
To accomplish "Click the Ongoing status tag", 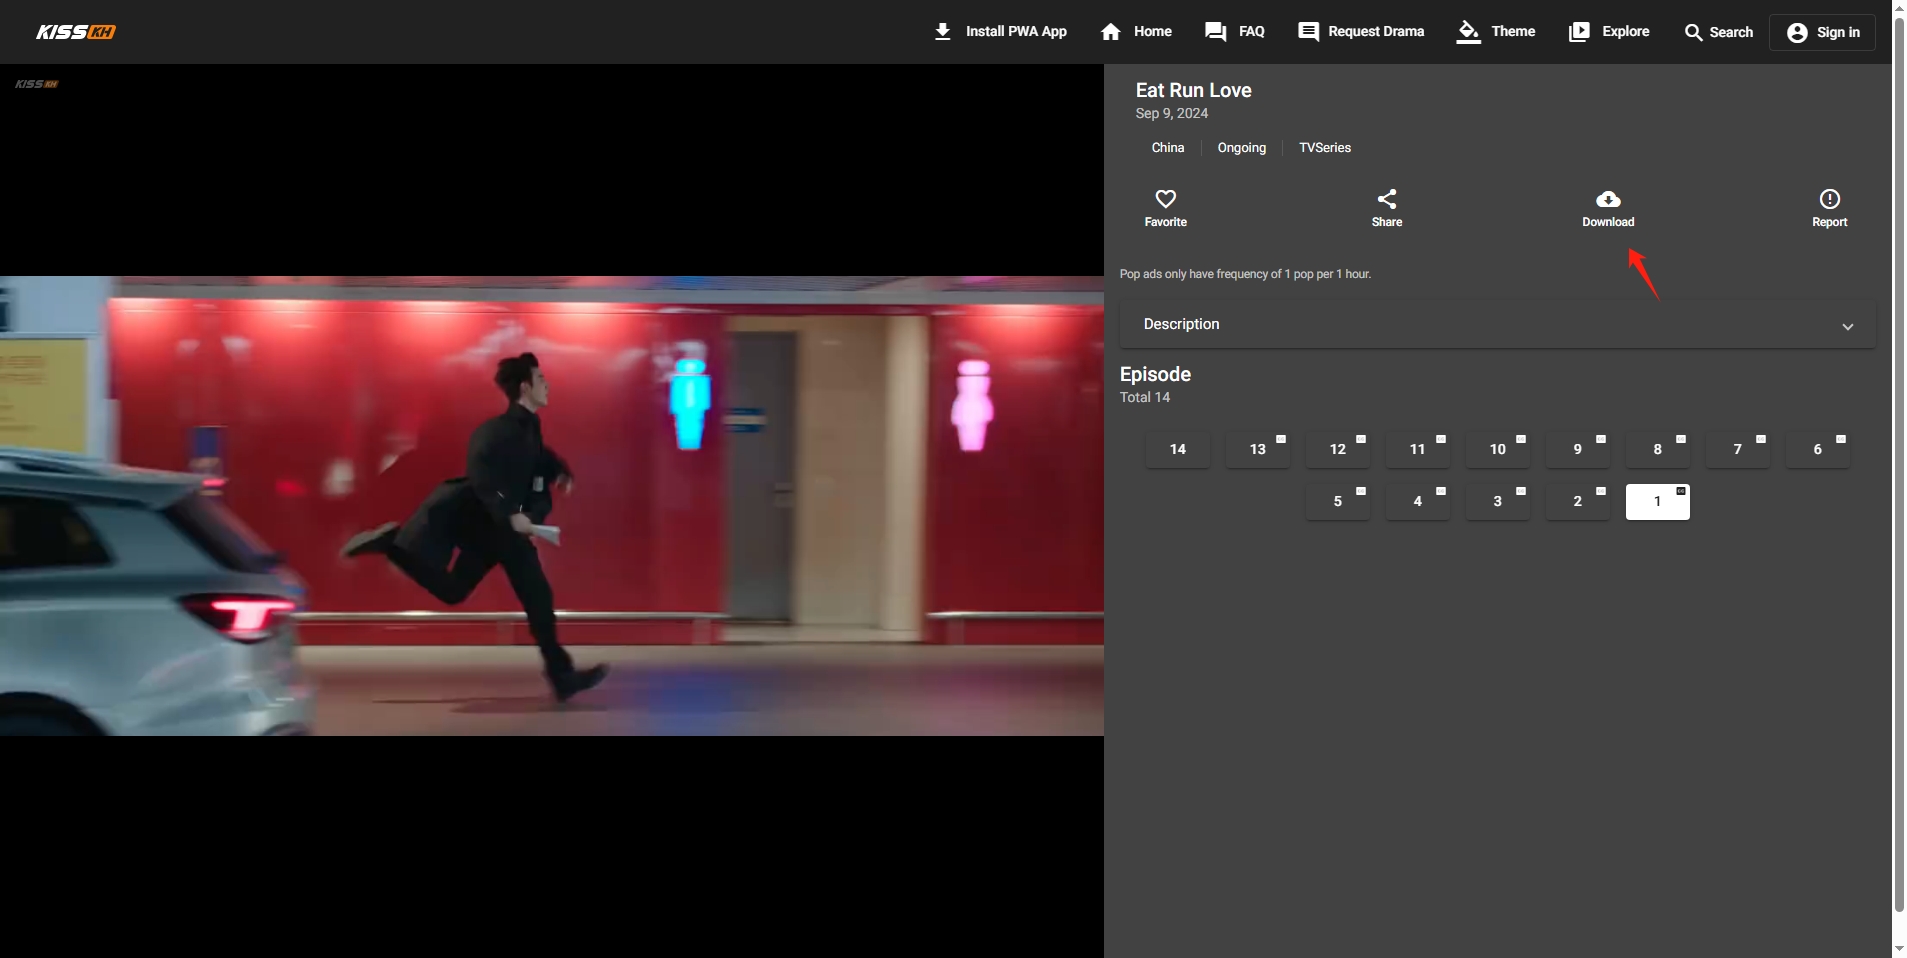I will (x=1241, y=148).
